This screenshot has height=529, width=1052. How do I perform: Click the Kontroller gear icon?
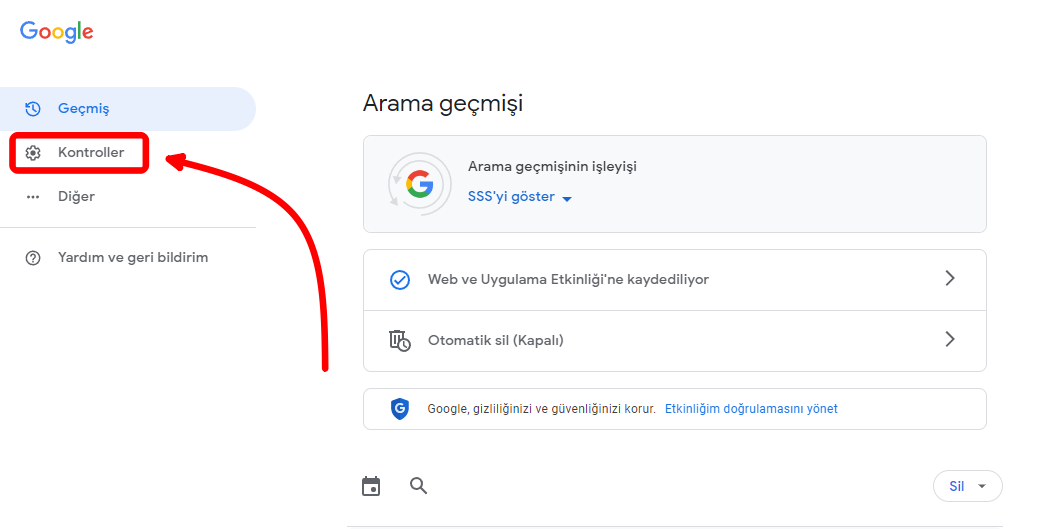coord(33,153)
